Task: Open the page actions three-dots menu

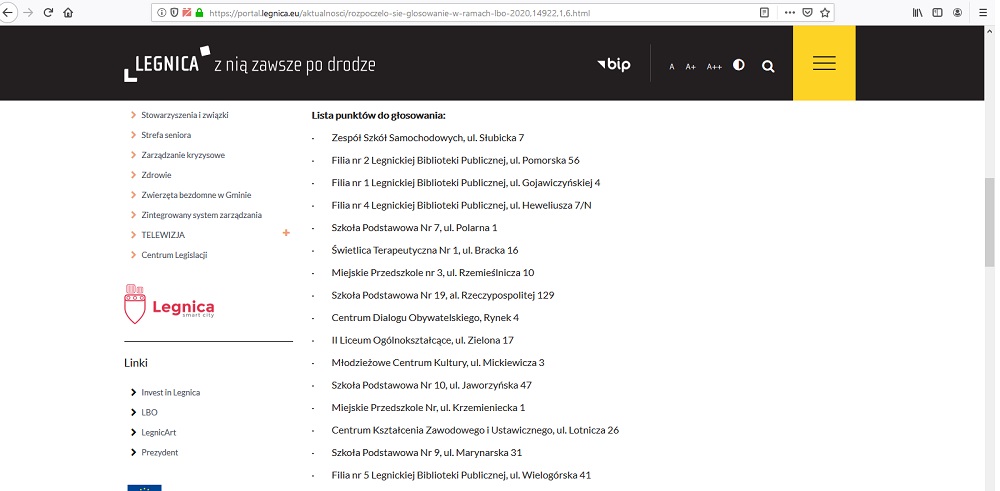Action: pyautogui.click(x=790, y=12)
